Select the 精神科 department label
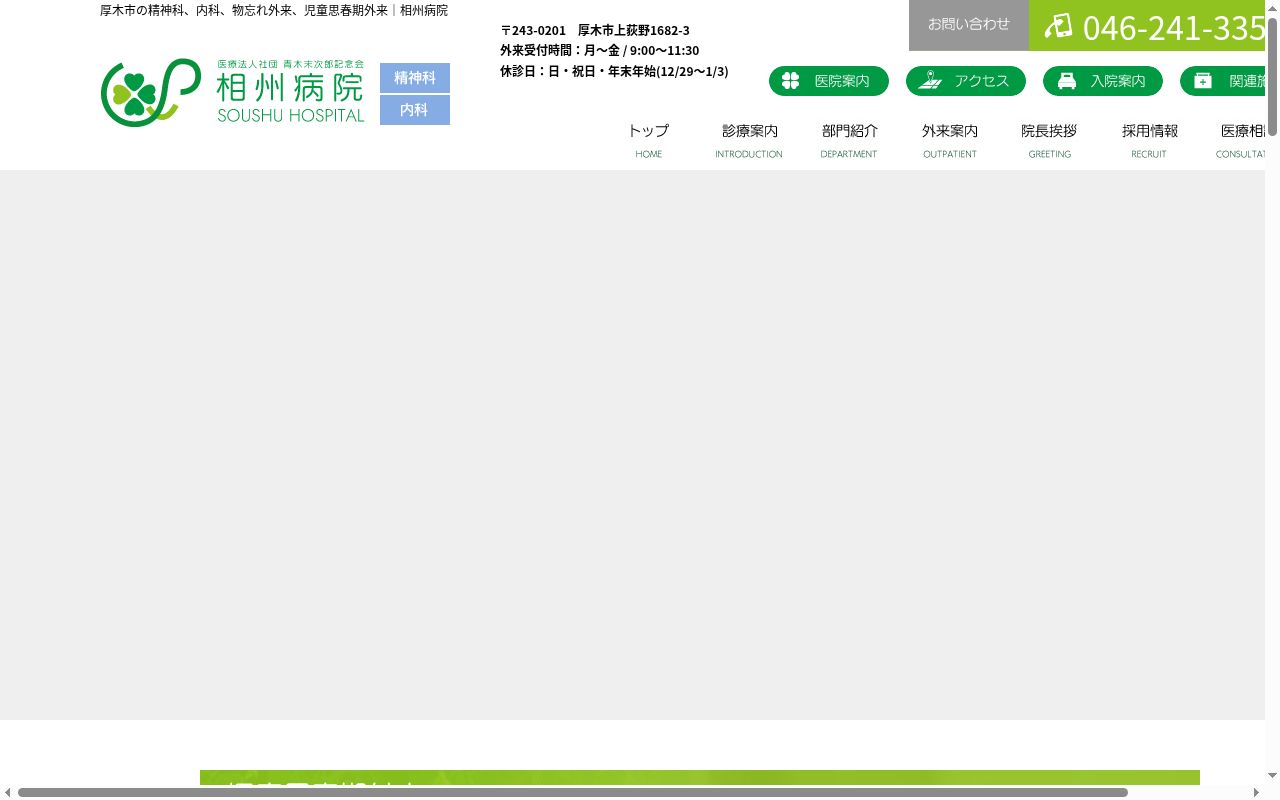The width and height of the screenshot is (1280, 800). click(415, 78)
